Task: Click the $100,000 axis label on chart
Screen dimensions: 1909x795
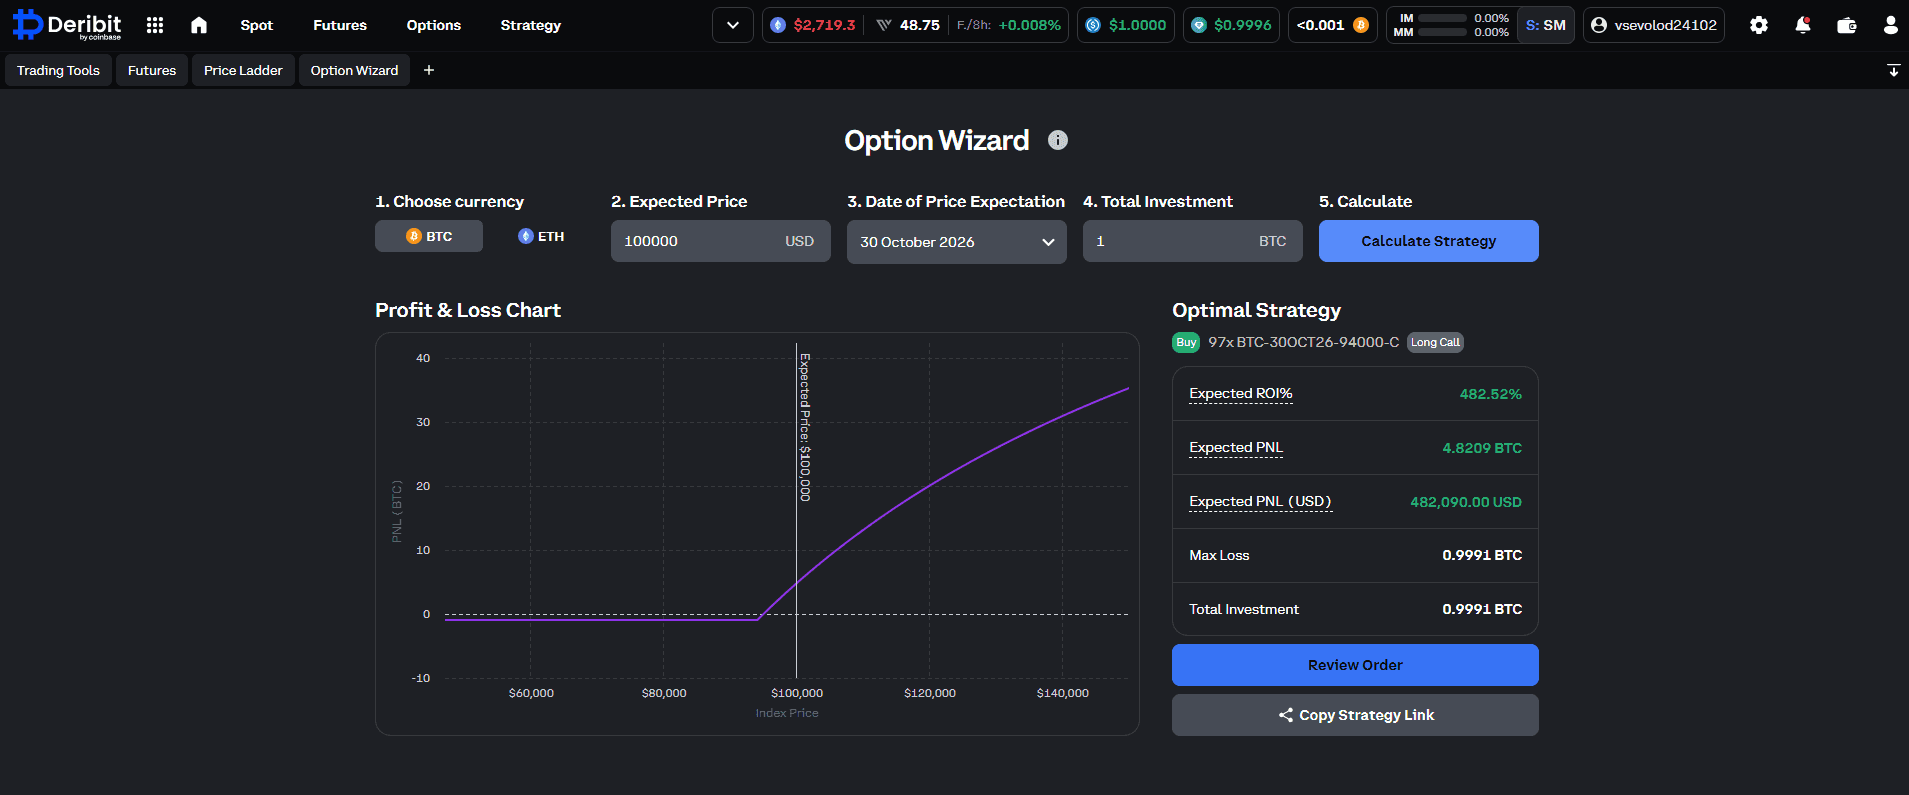Action: coord(797,693)
